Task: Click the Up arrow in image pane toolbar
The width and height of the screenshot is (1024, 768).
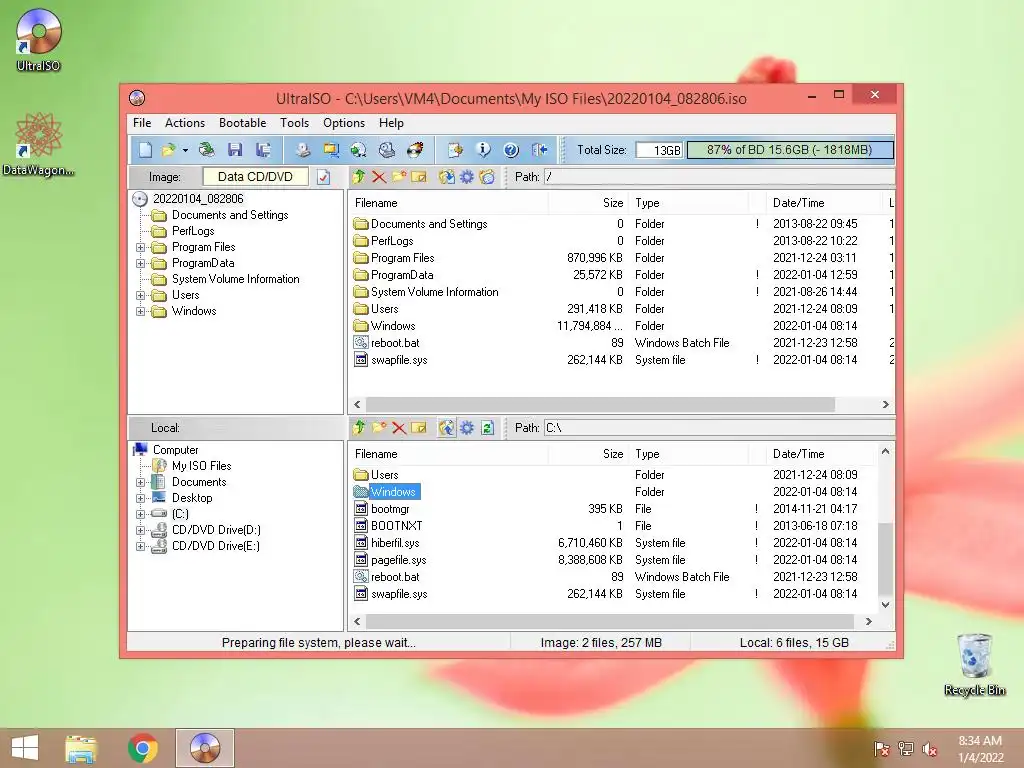Action: point(359,176)
